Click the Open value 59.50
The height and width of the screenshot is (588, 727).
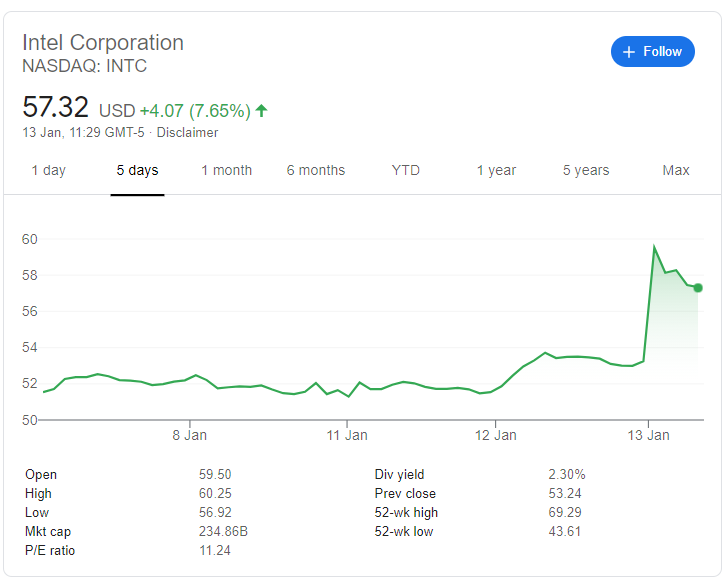pos(215,474)
